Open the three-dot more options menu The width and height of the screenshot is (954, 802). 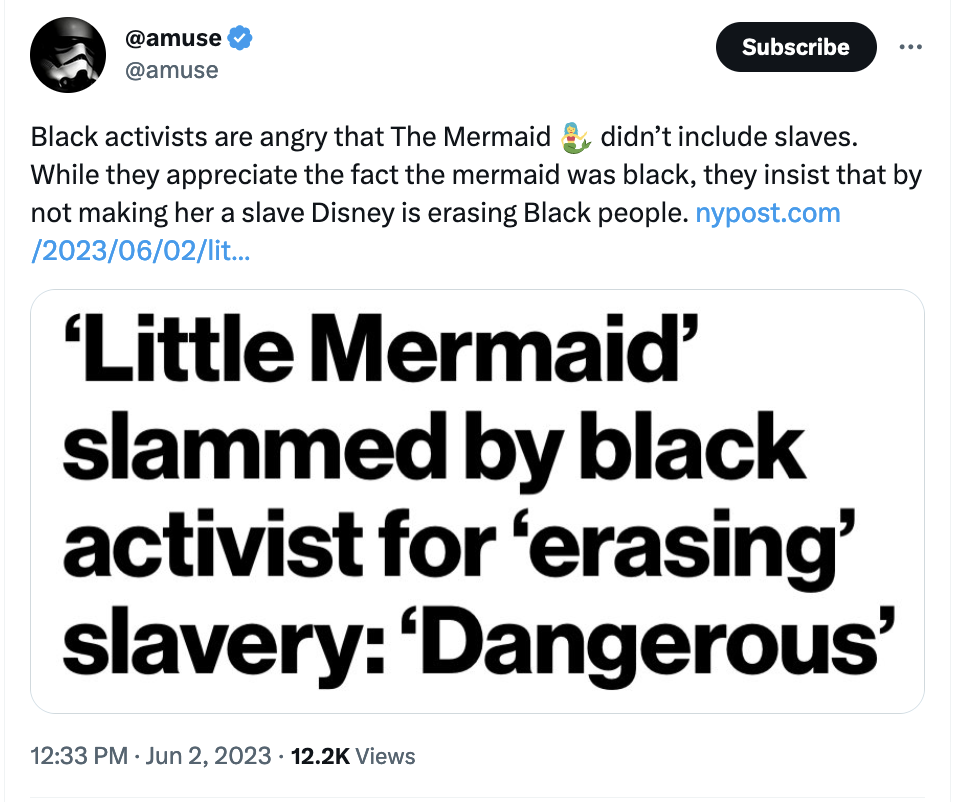(909, 47)
